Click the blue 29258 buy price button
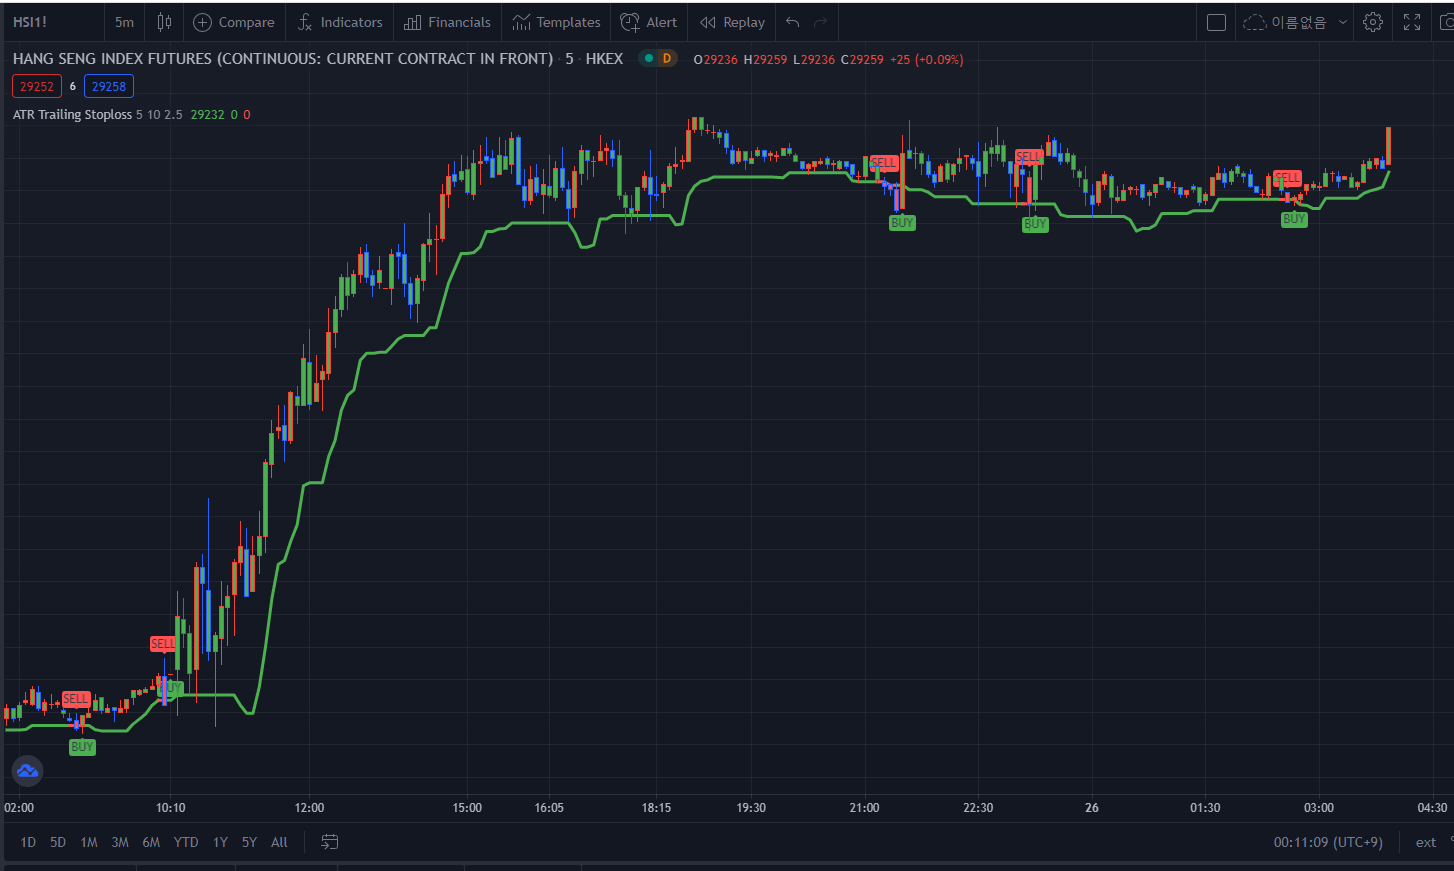The height and width of the screenshot is (871, 1454). pos(109,87)
